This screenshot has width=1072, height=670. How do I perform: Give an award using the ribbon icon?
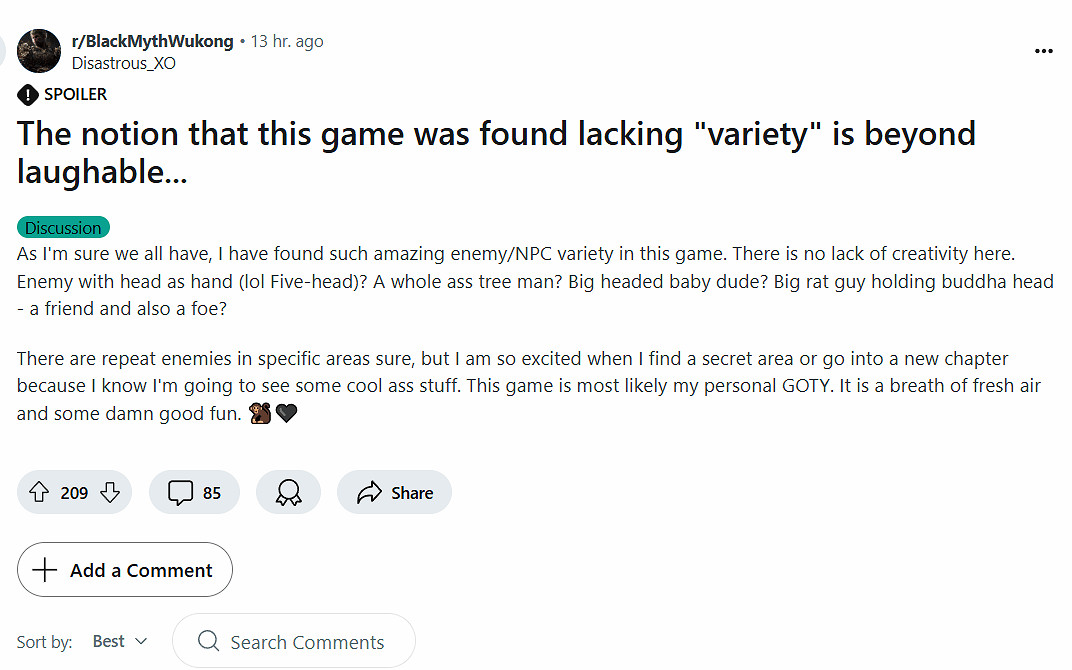(288, 492)
